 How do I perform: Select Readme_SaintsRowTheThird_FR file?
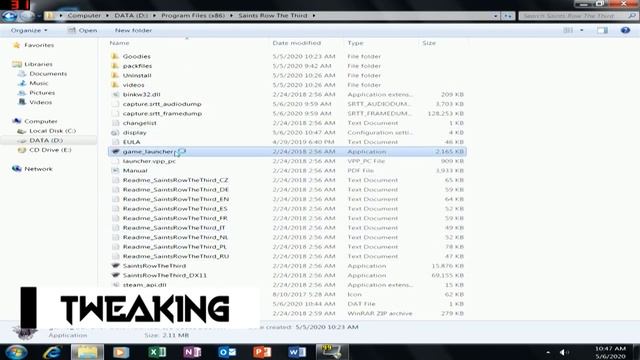point(175,218)
